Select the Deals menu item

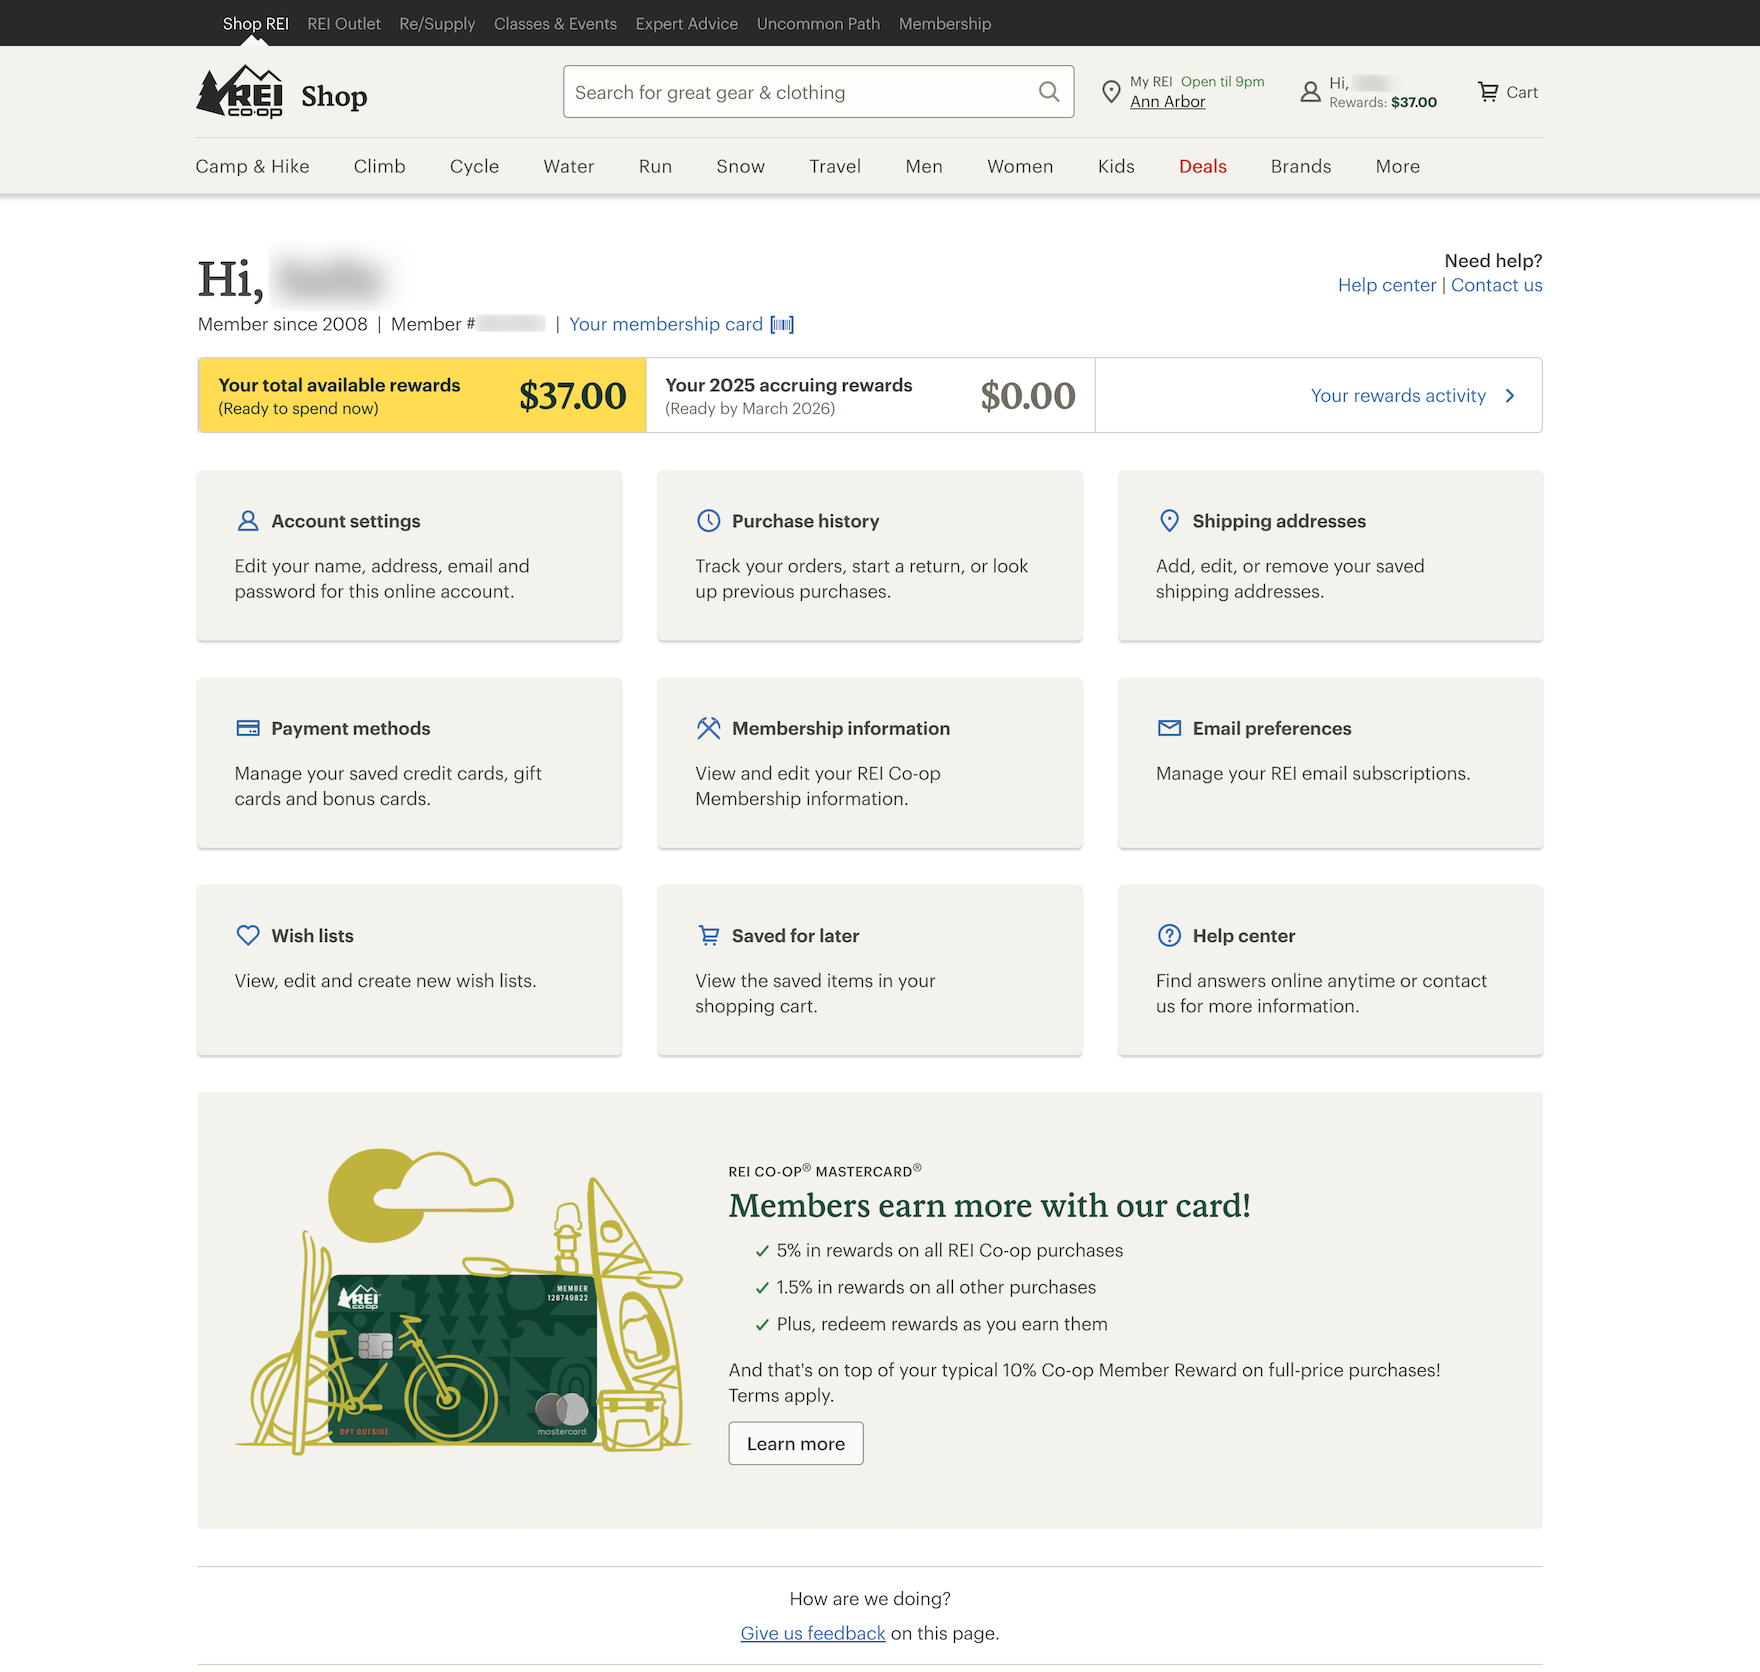(1202, 167)
